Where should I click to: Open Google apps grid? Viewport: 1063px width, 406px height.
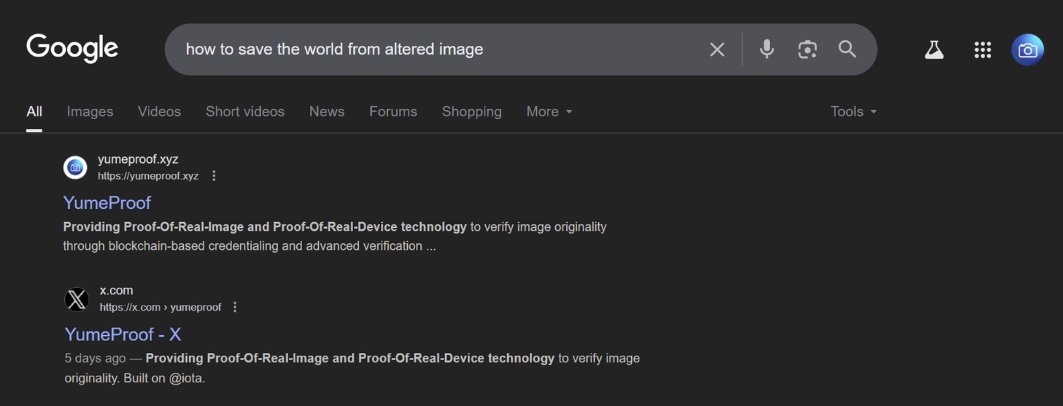[982, 49]
